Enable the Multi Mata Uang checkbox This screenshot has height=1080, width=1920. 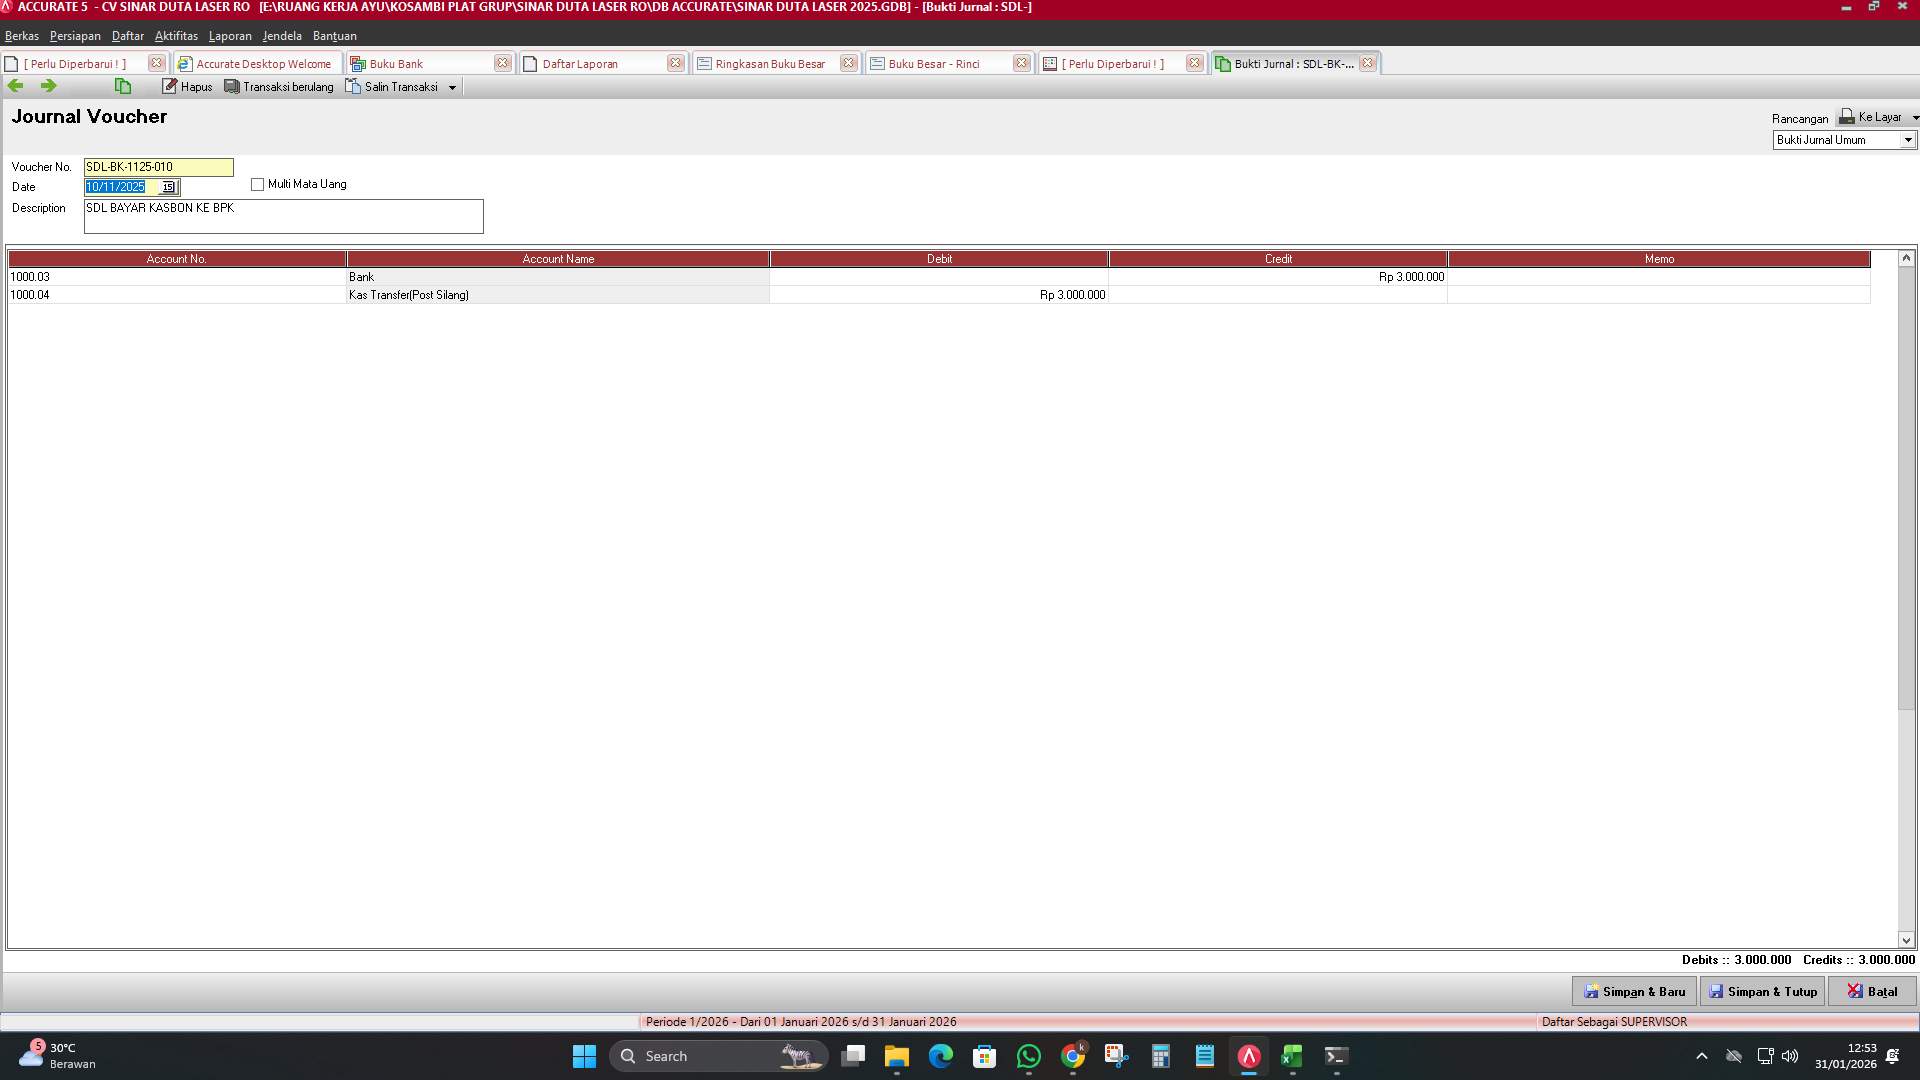[257, 184]
